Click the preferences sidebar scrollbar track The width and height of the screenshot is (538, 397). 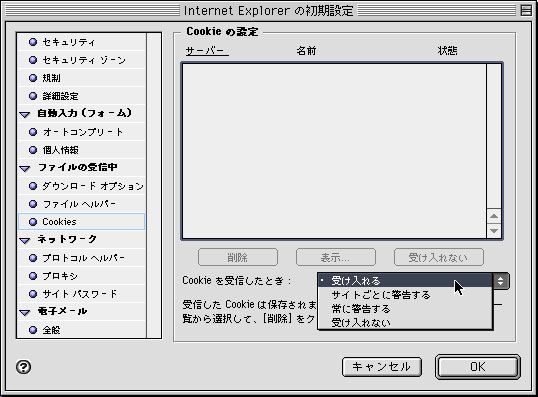(154, 185)
